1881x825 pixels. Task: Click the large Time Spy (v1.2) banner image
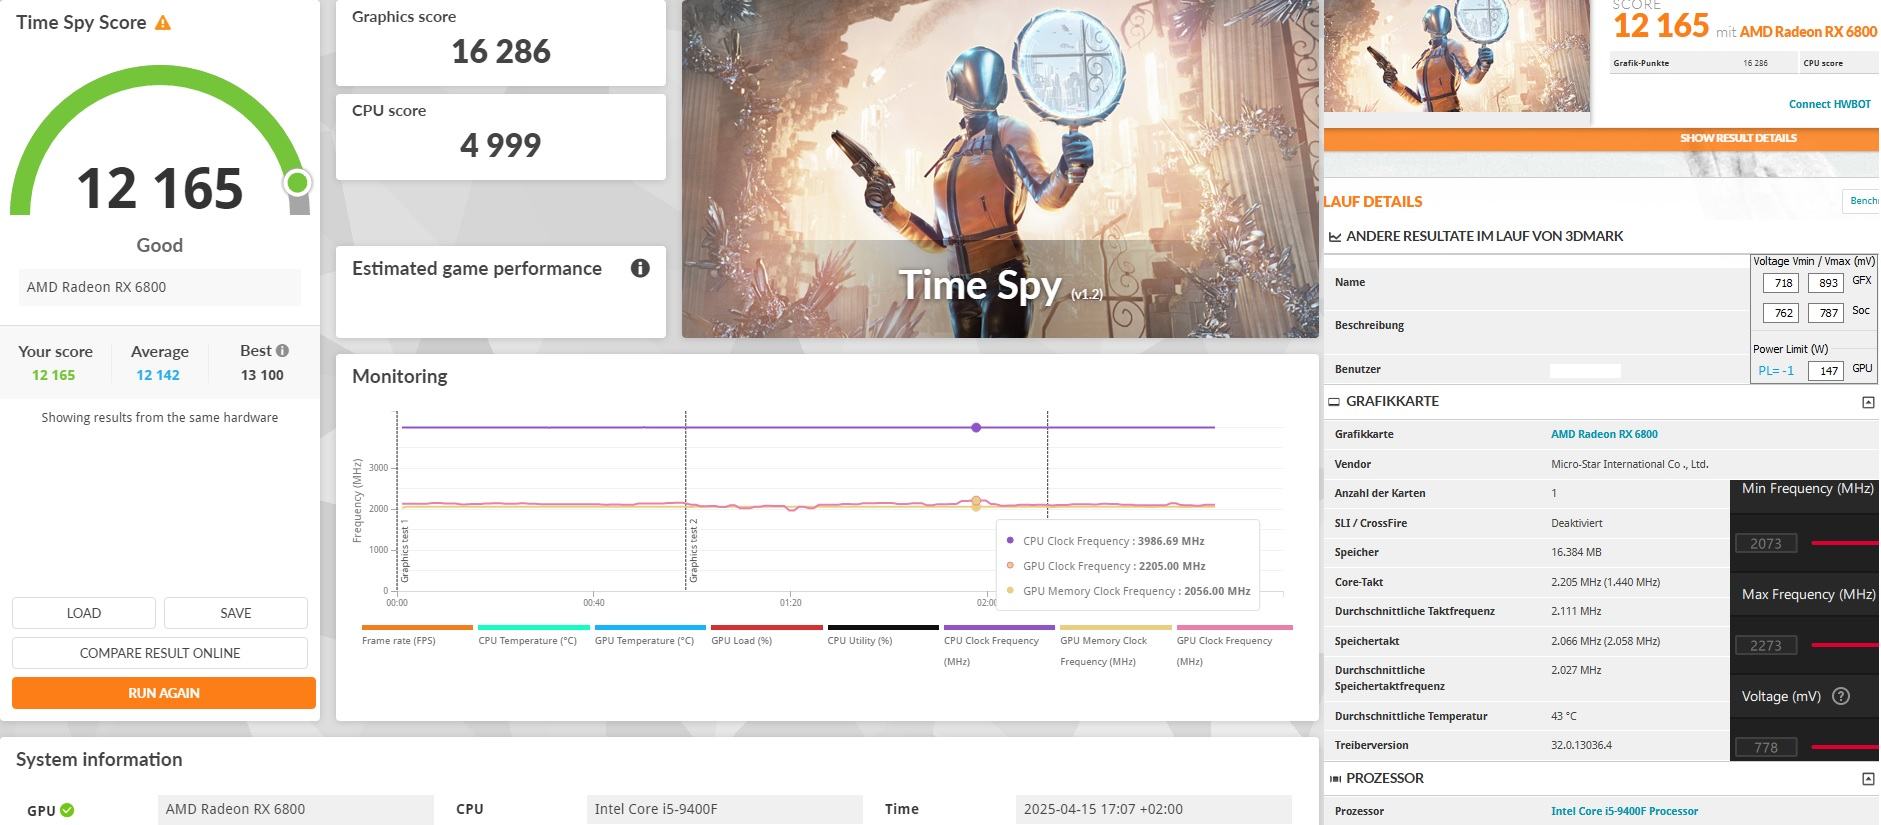pos(1000,169)
